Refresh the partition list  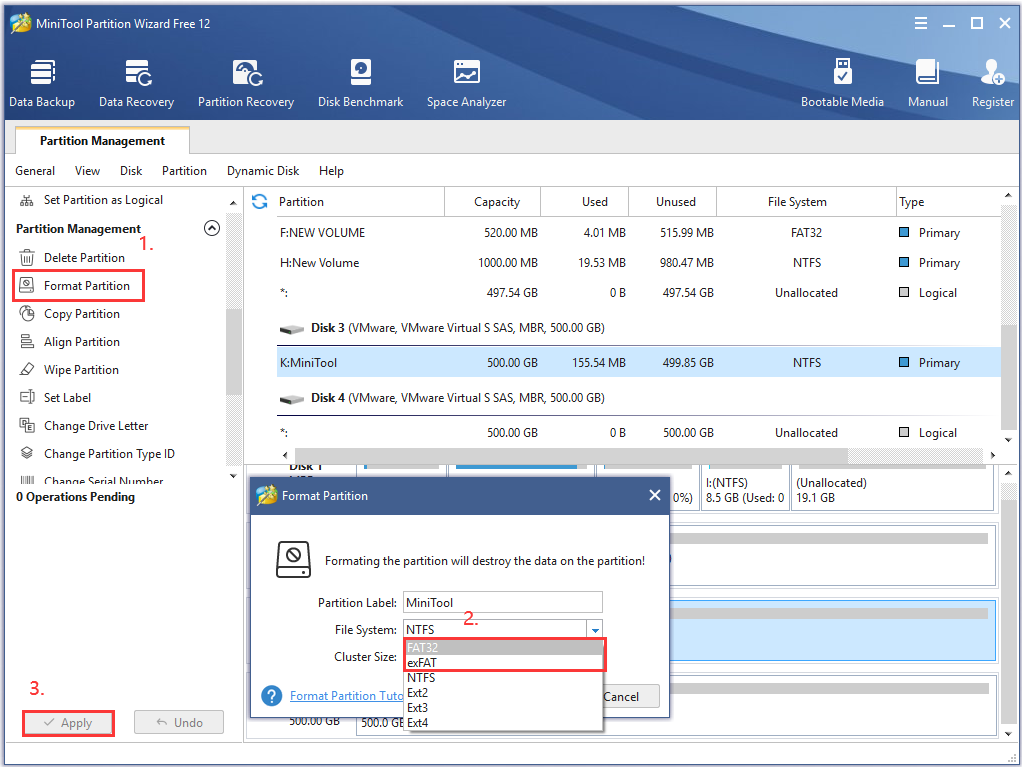click(x=259, y=201)
